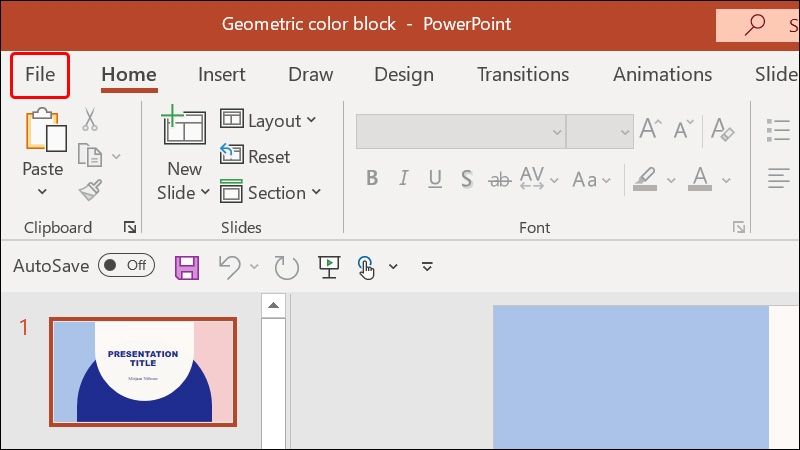Click the search magnifier icon
Image resolution: width=800 pixels, height=450 pixels.
click(755, 24)
